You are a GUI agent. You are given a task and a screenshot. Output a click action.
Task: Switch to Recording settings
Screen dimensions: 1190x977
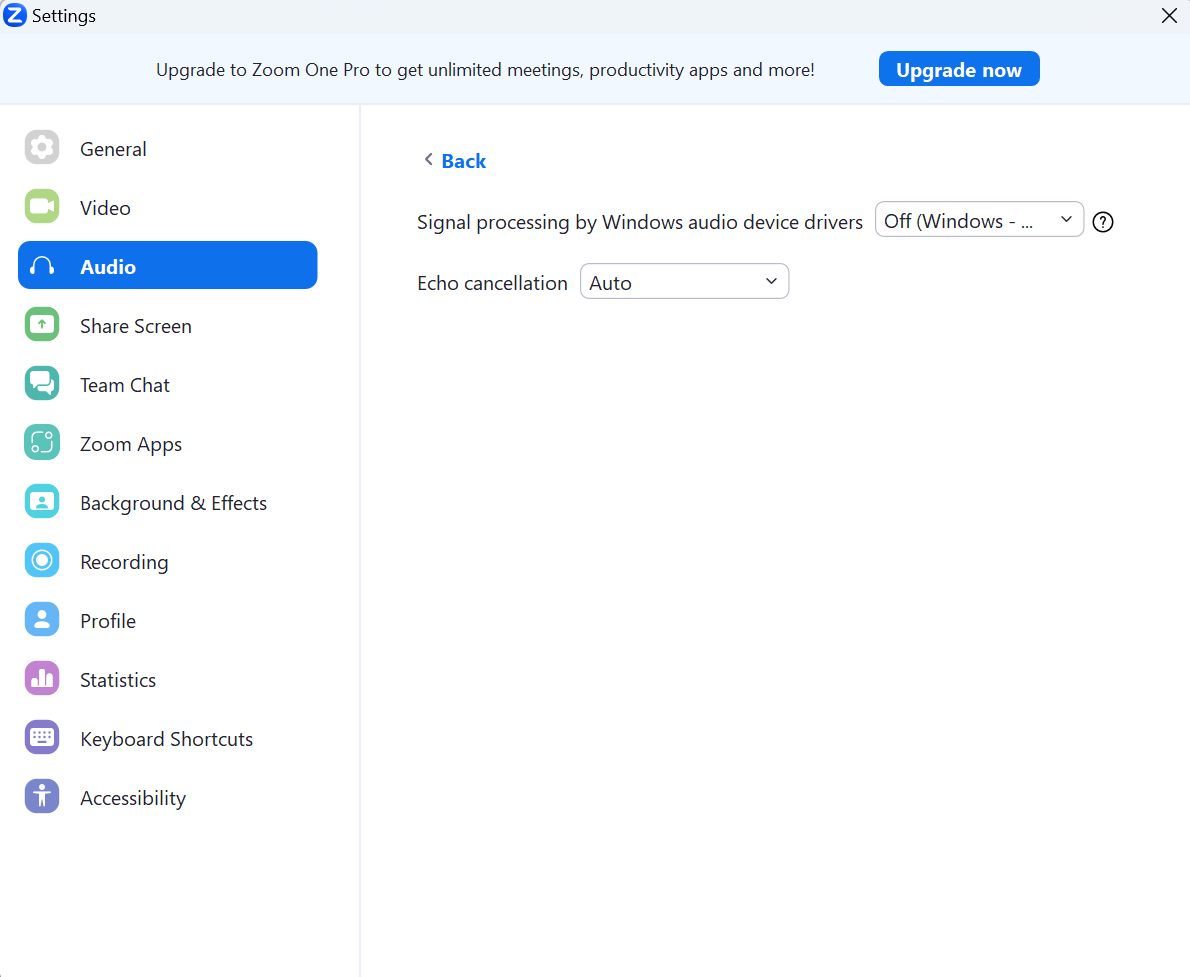168,561
